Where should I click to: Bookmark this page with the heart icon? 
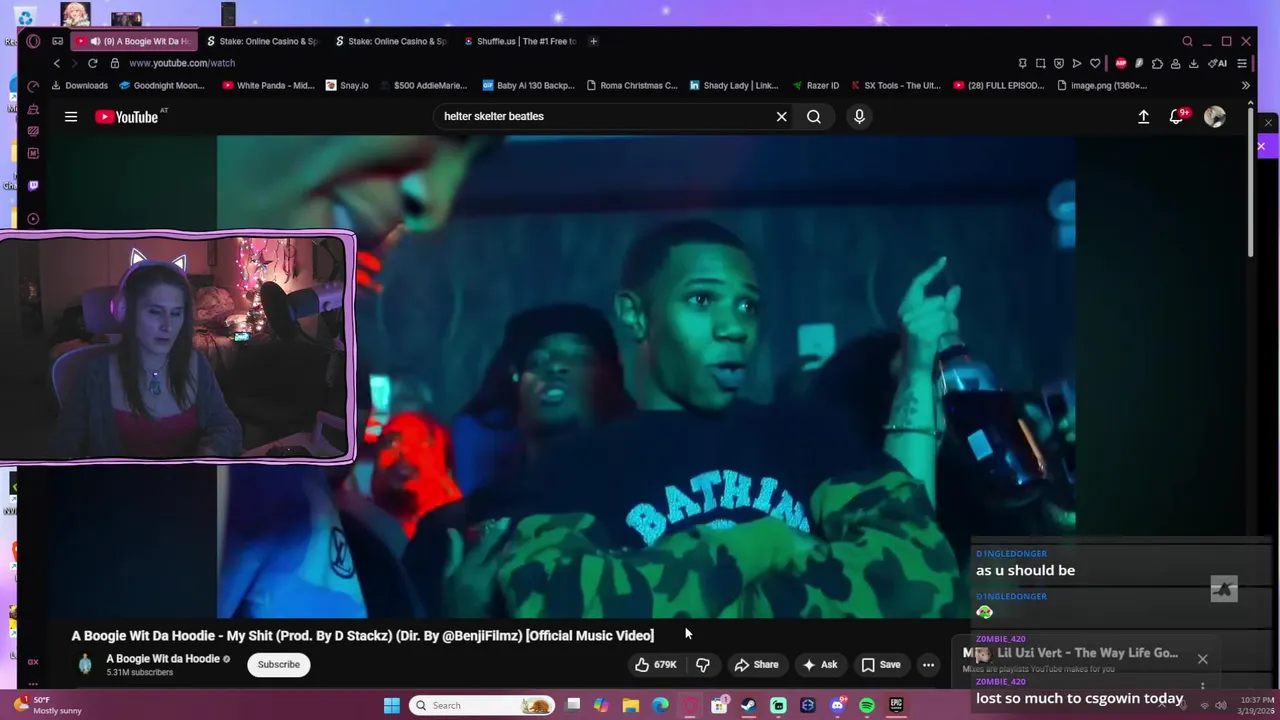pos(1095,63)
